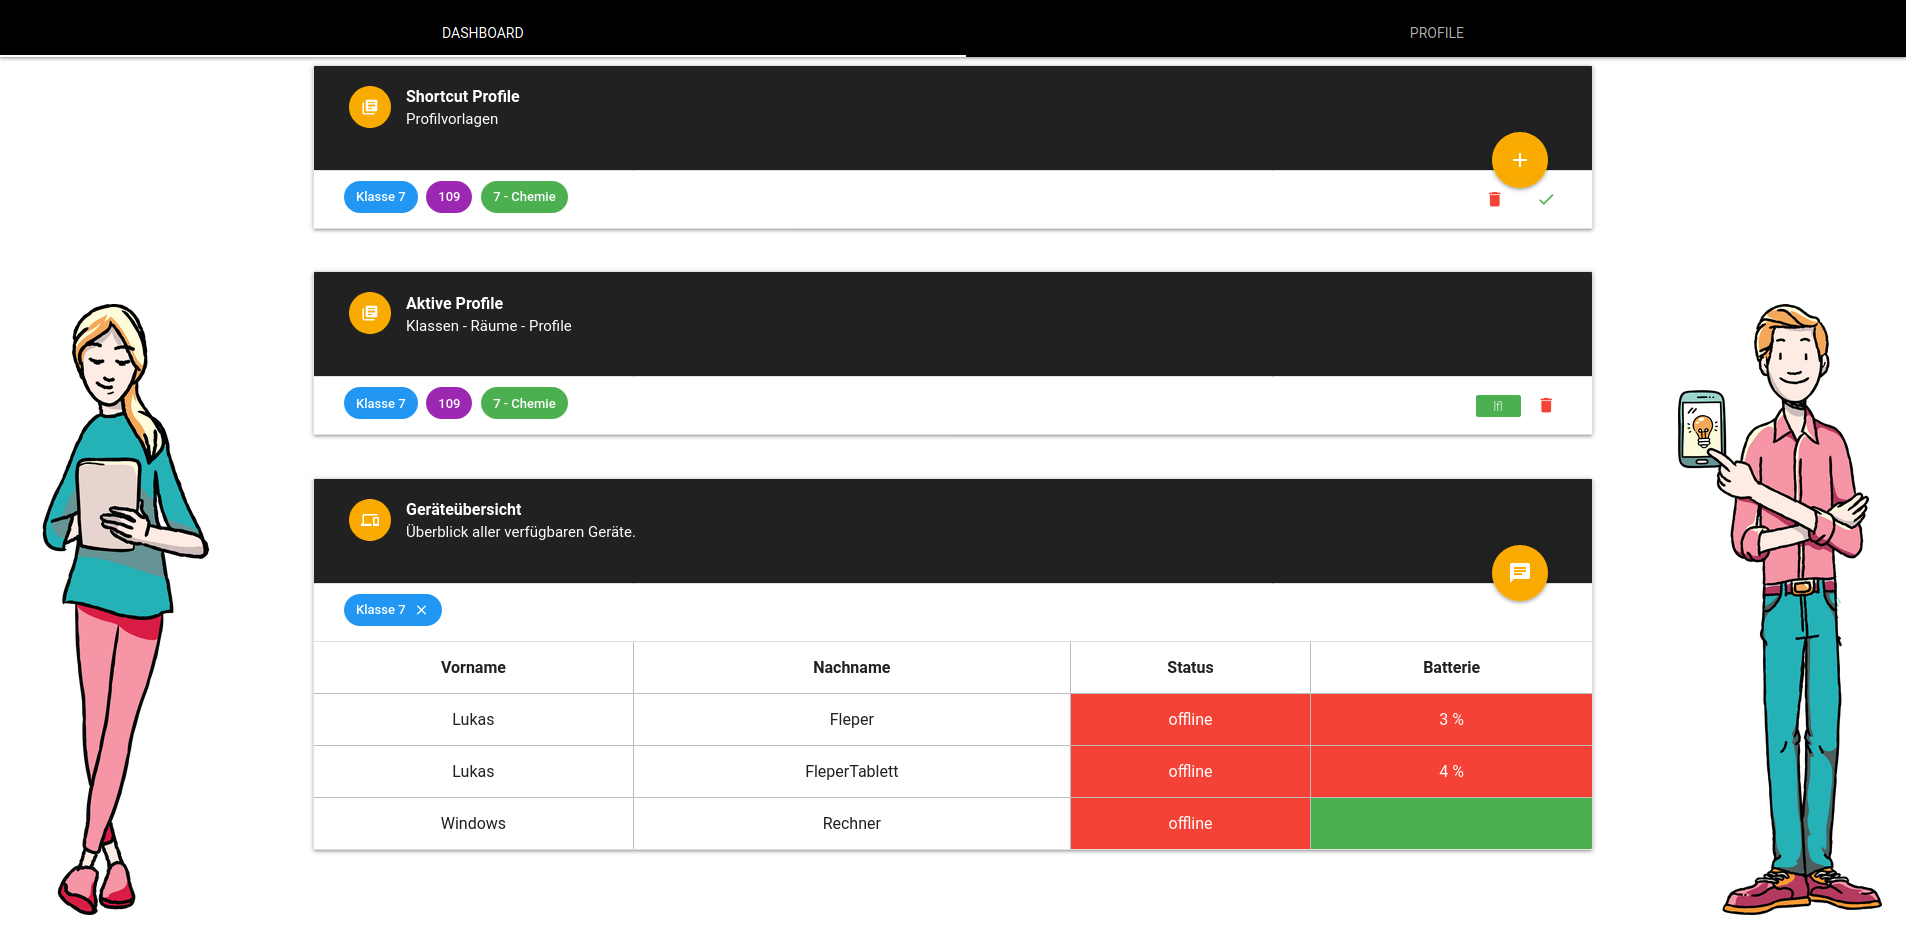
Task: Toggle the purple 109 room chip
Action: click(x=448, y=197)
